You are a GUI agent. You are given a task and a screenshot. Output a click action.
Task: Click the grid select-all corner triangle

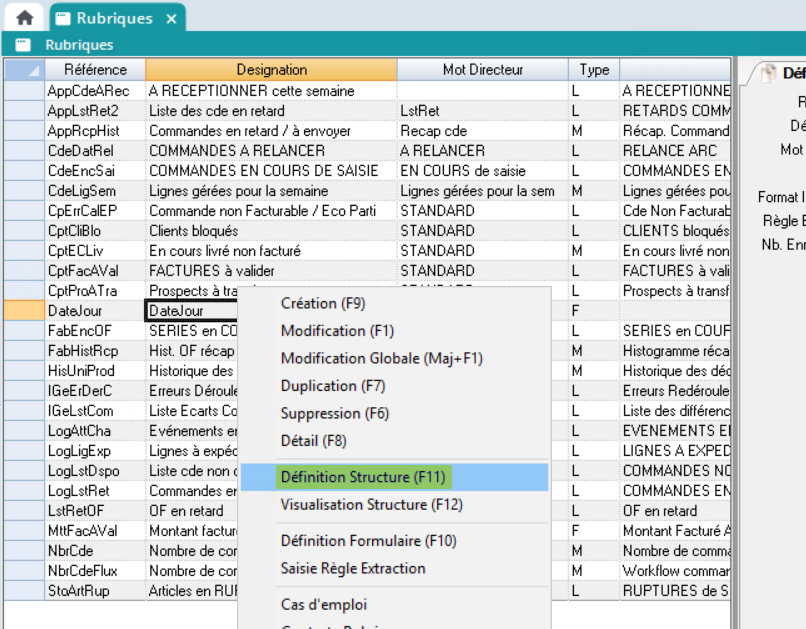click(24, 70)
